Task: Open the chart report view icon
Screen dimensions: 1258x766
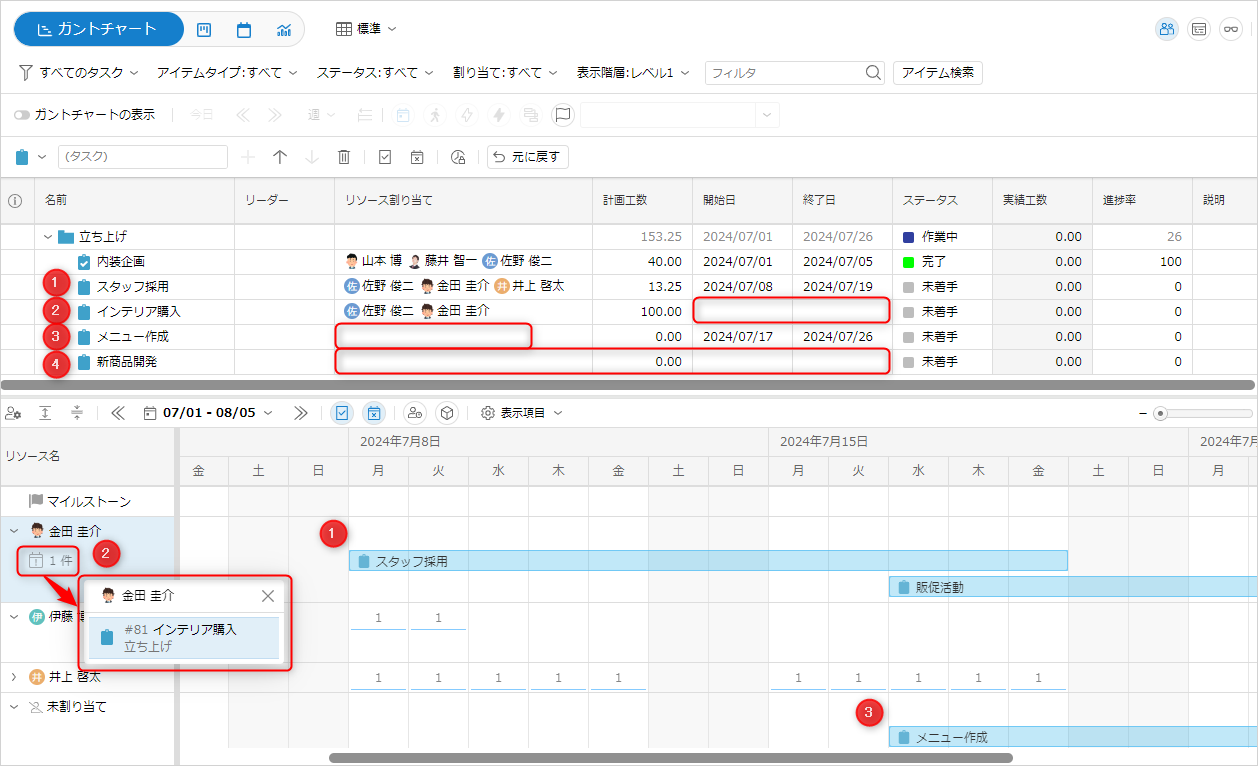Action: 284,30
